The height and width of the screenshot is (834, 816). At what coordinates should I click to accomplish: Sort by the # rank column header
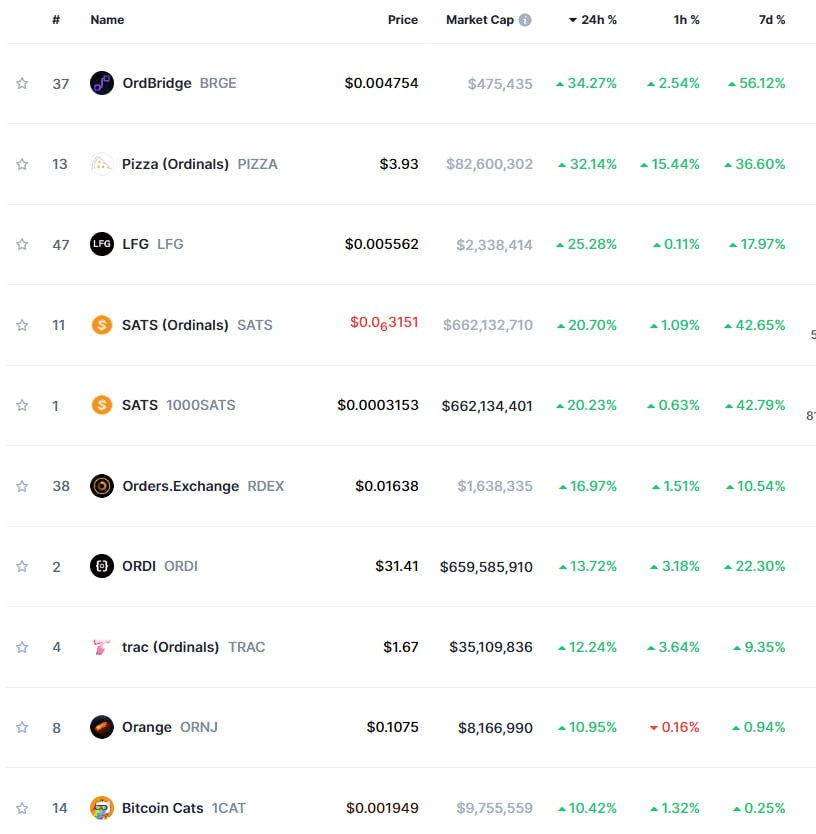coord(56,20)
